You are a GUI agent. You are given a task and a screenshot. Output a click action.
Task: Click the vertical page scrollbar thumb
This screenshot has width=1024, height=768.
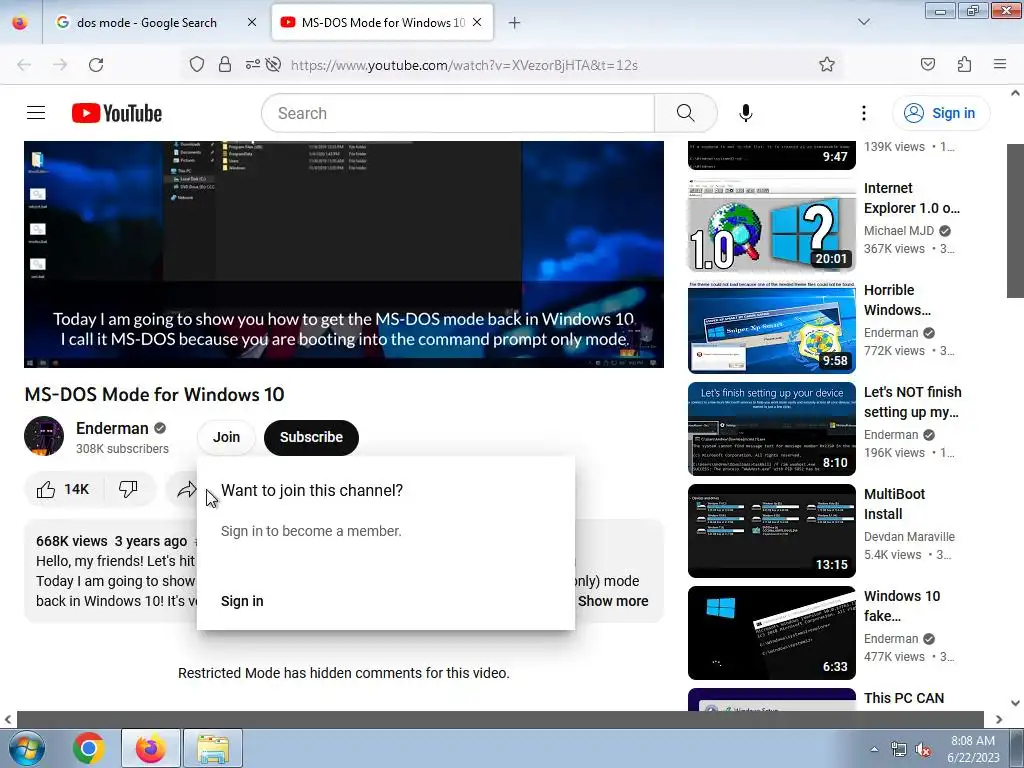(1015, 221)
